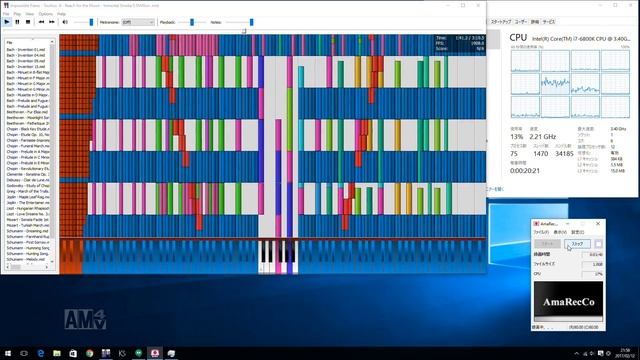Open the Store from the taskbar

click(73, 353)
